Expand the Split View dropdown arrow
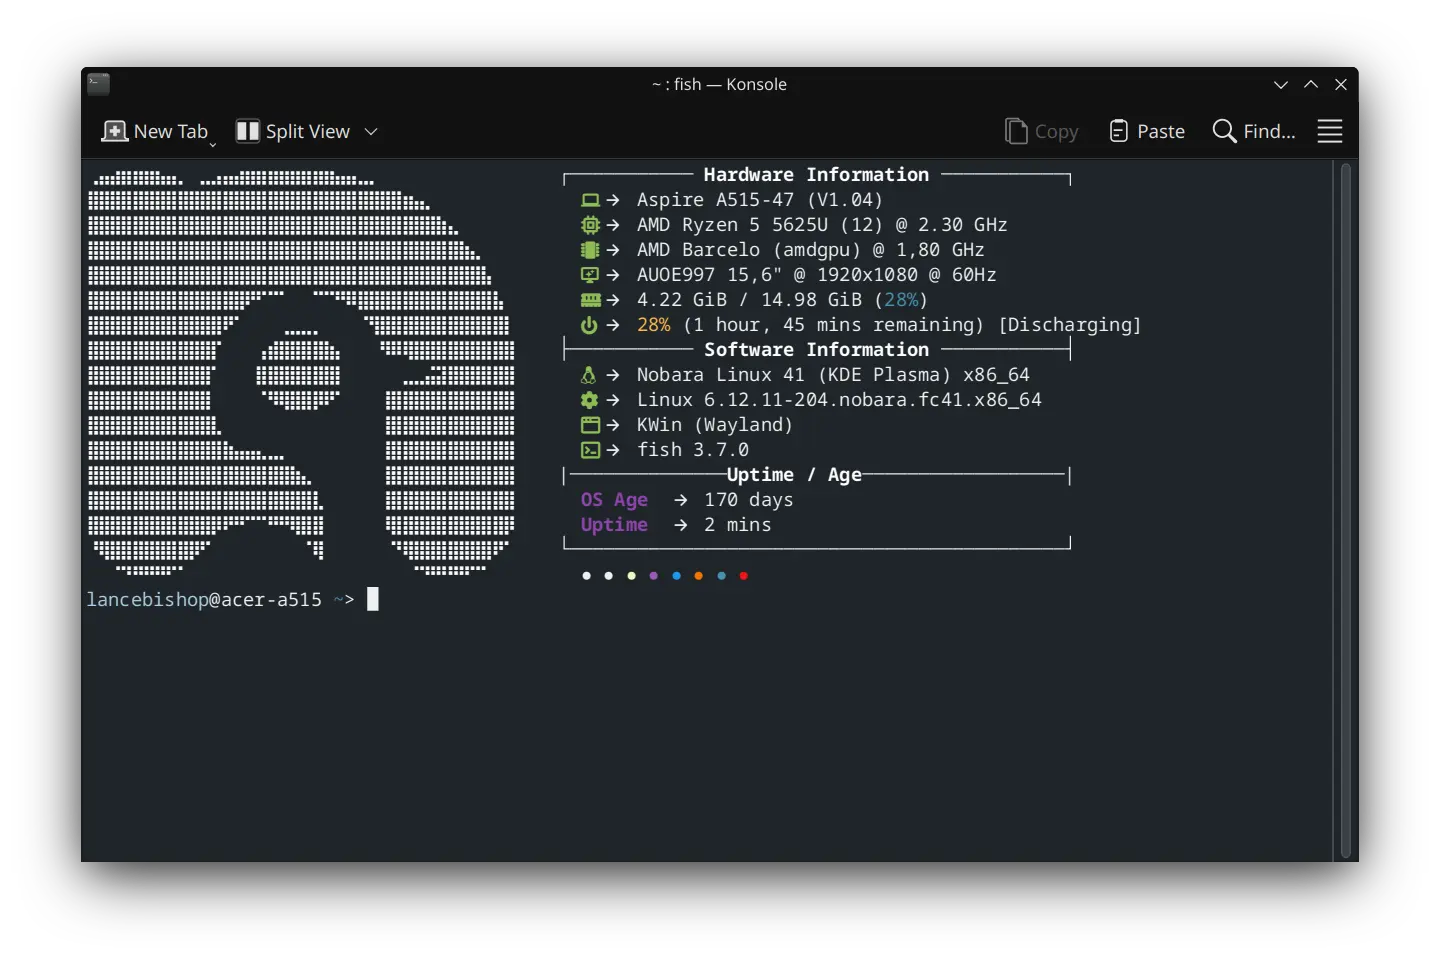The width and height of the screenshot is (1440, 958). [371, 131]
